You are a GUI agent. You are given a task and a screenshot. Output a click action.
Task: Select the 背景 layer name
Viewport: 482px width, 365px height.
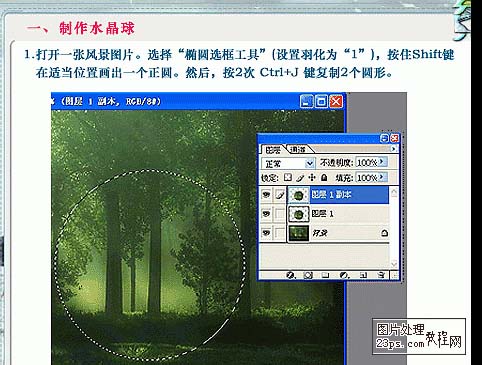click(x=319, y=233)
